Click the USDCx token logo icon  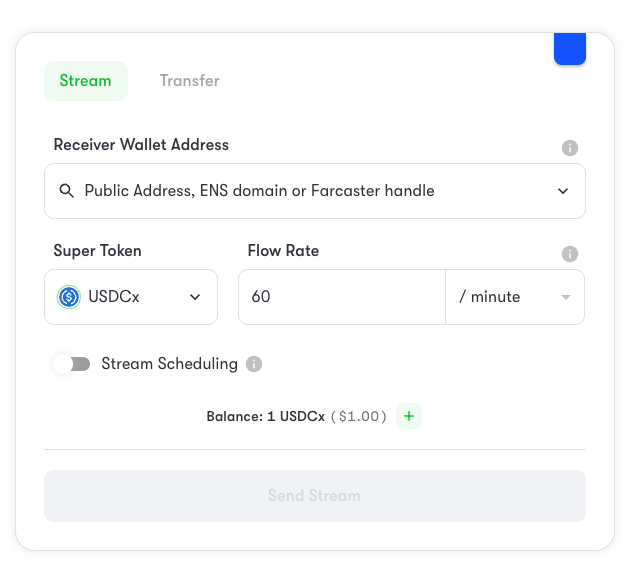click(x=69, y=297)
